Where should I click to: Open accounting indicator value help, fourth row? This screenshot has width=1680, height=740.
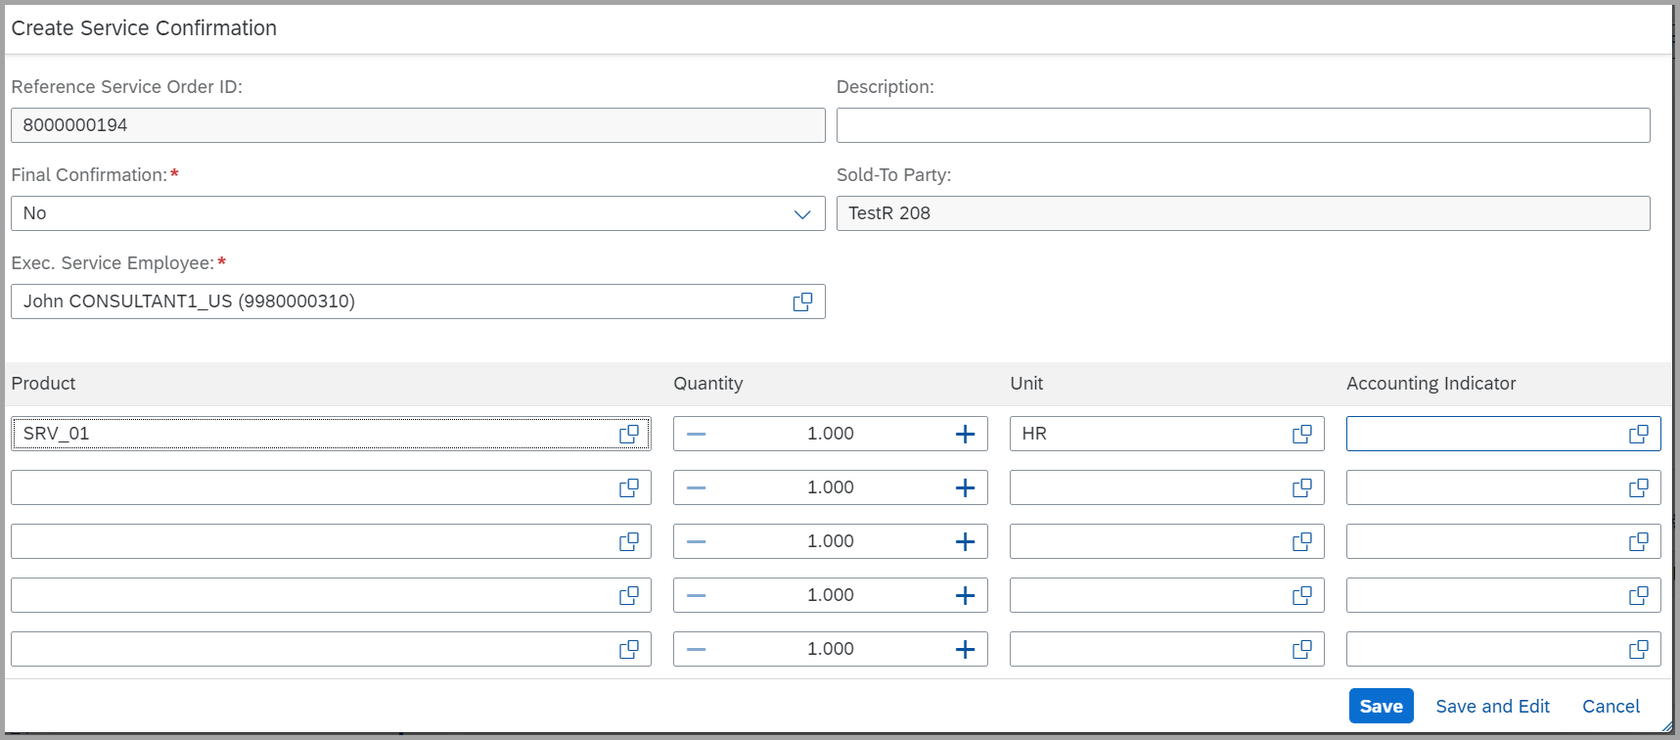point(1639,596)
